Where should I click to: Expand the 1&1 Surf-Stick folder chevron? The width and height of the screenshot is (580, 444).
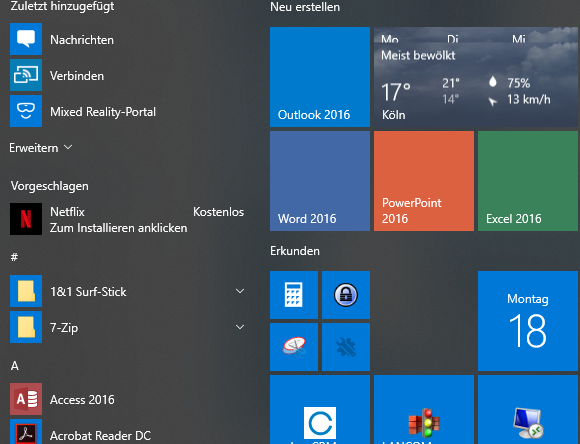pyautogui.click(x=240, y=291)
